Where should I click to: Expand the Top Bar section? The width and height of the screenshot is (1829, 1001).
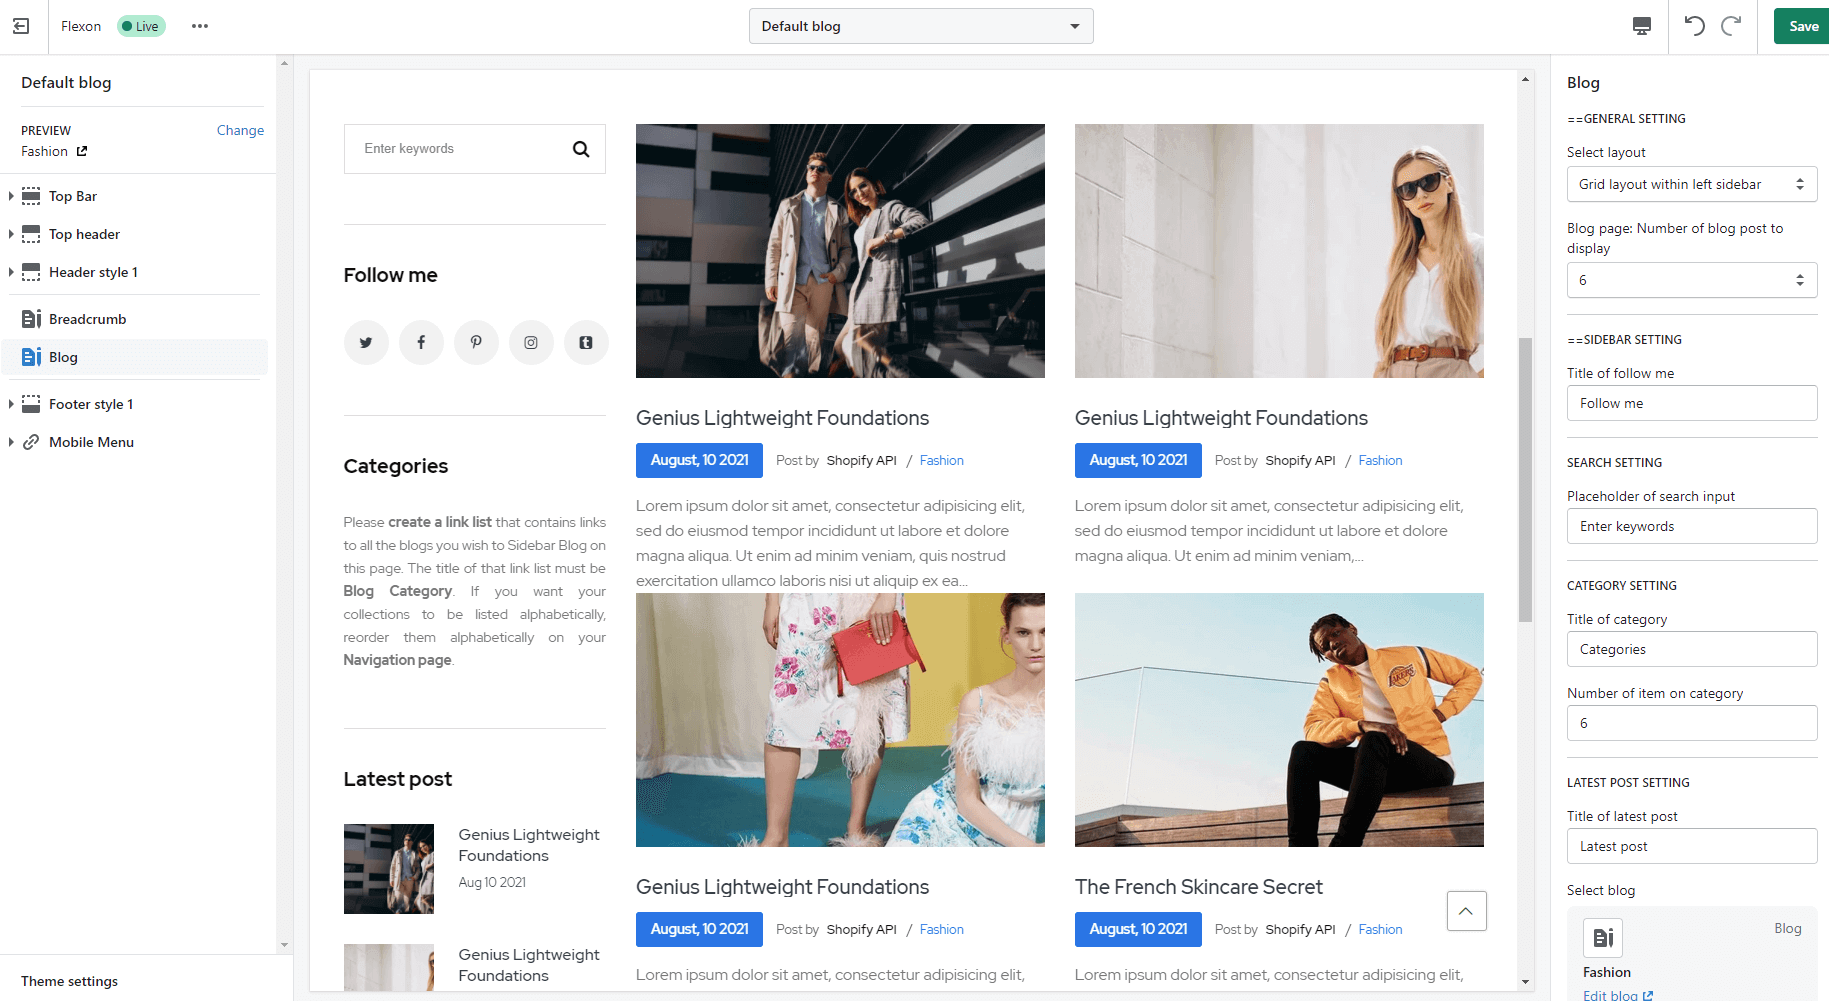[x=11, y=196]
